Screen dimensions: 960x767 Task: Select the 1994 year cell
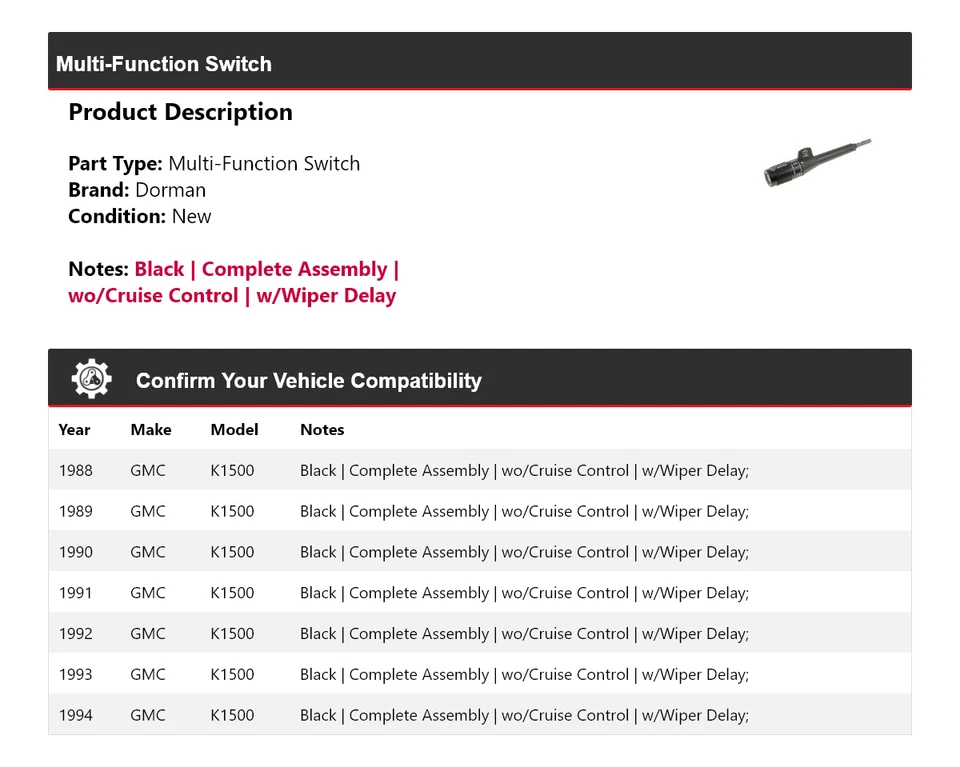click(75, 716)
